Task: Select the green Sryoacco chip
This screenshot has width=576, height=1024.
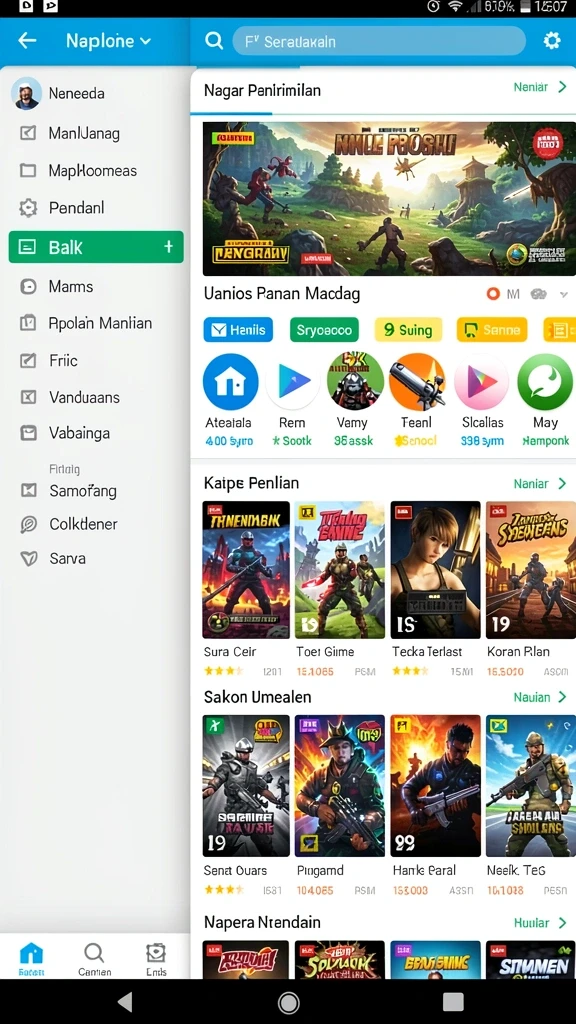Action: (325, 330)
